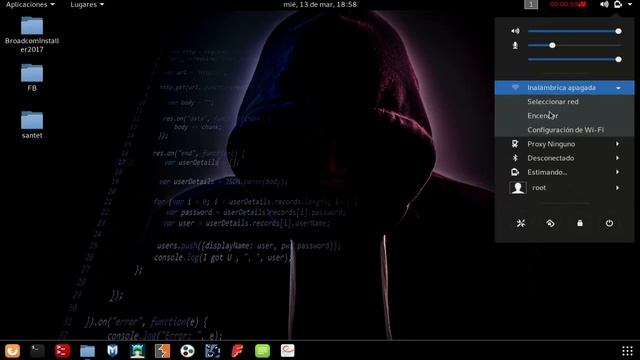Launch Faraday red F icon
The height and width of the screenshot is (360, 640).
click(x=237, y=351)
